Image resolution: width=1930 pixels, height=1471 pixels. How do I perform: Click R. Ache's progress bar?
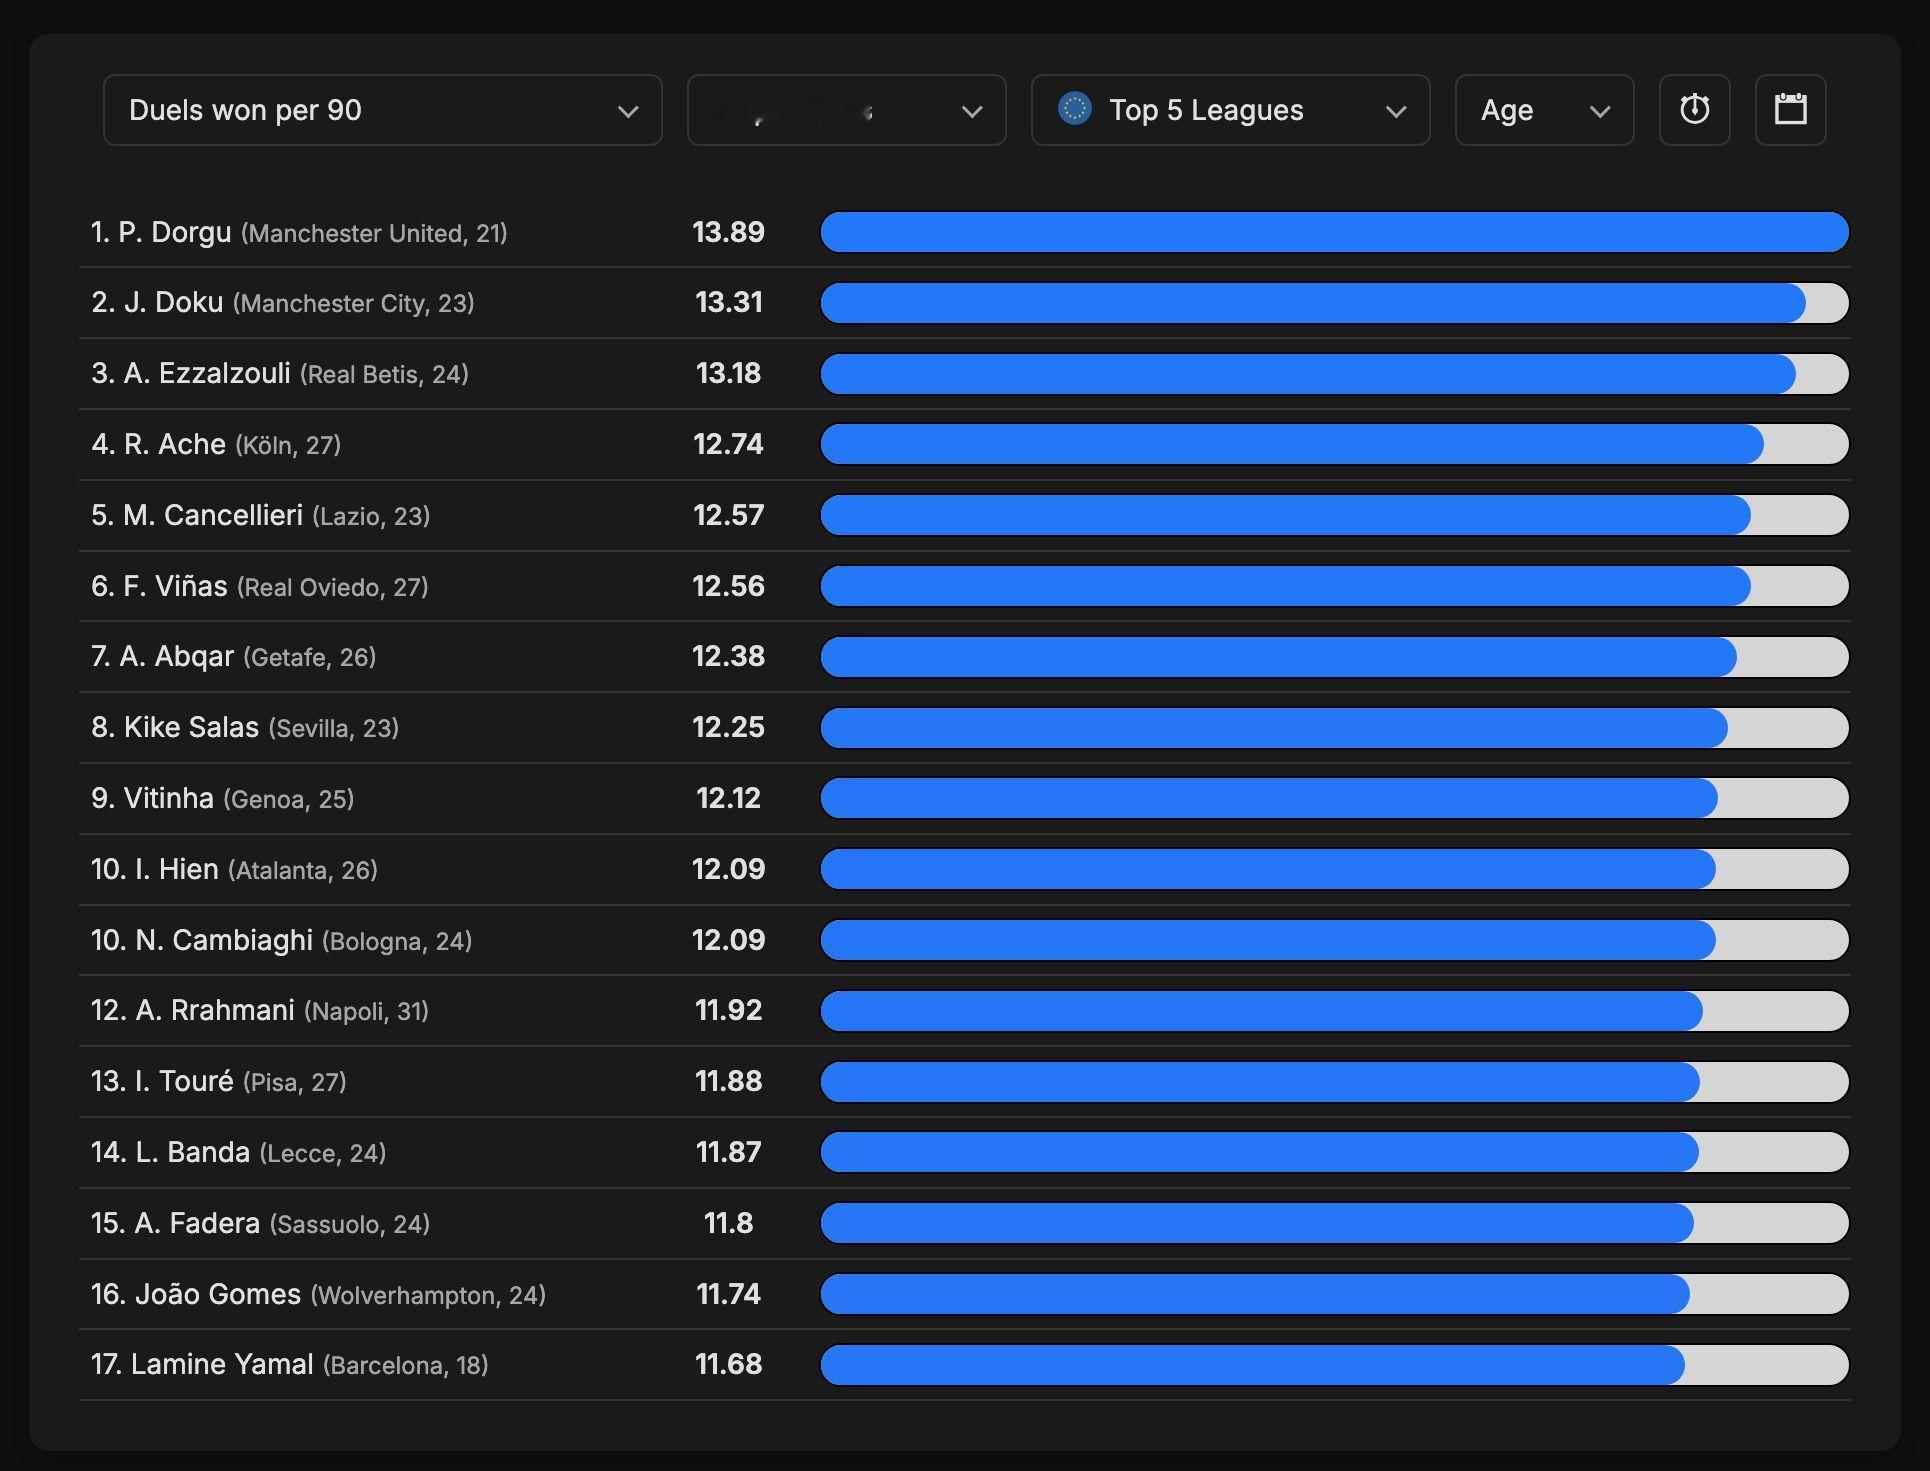(1334, 445)
